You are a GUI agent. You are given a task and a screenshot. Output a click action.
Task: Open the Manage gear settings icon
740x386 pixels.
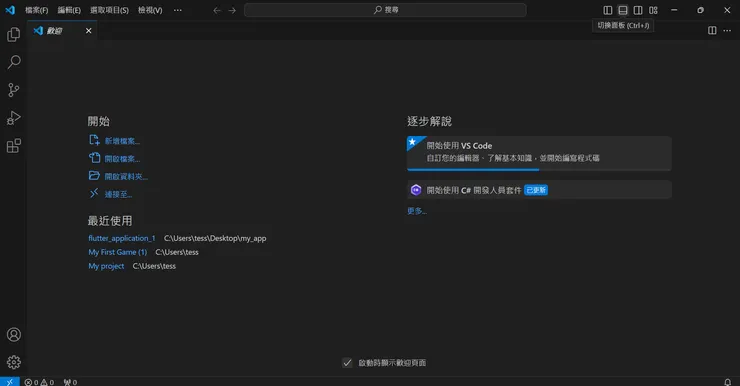[x=14, y=362]
